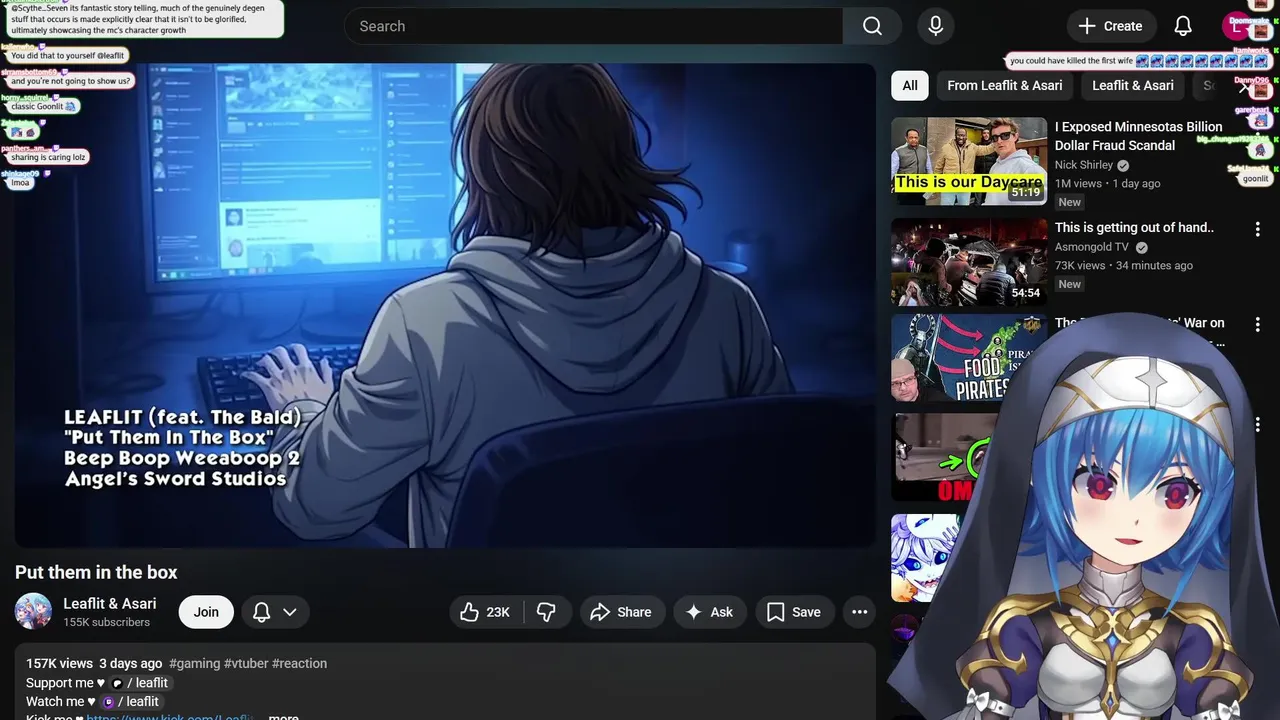Screen dimensions: 1280x720
Task: Click the #vtuber hashtag
Action: point(246,663)
